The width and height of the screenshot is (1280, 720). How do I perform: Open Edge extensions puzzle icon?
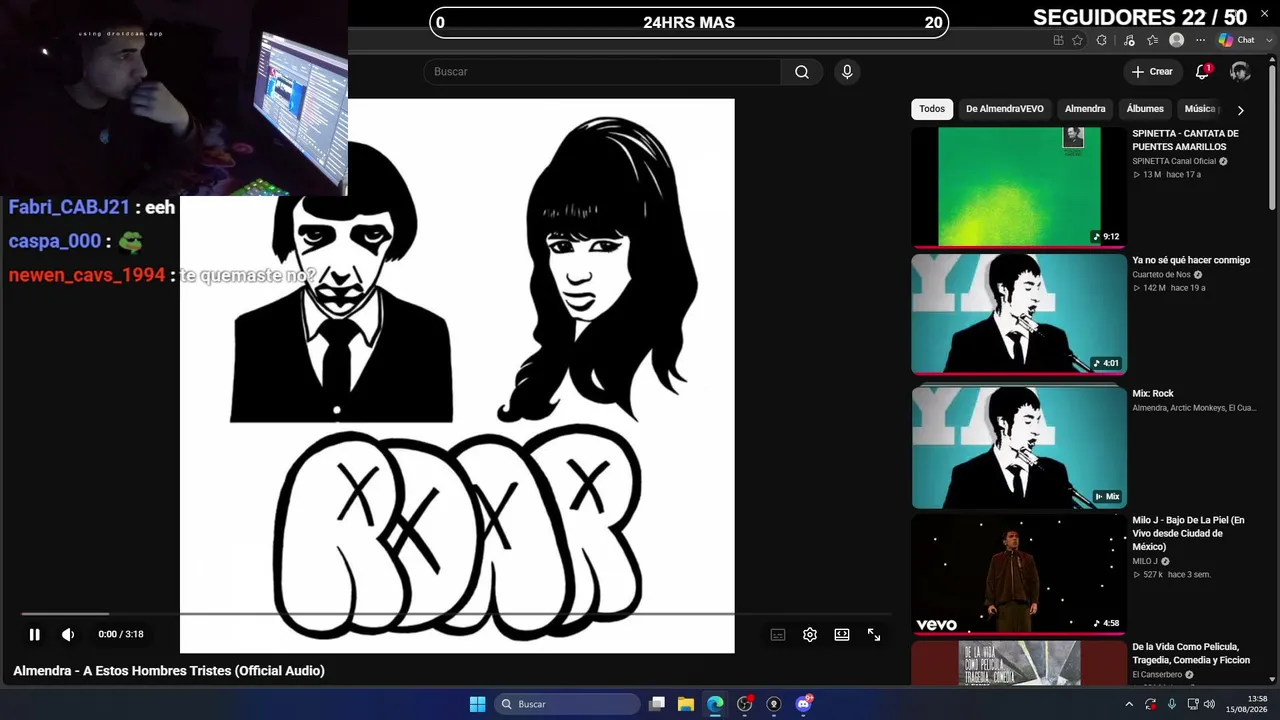pos(1102,40)
